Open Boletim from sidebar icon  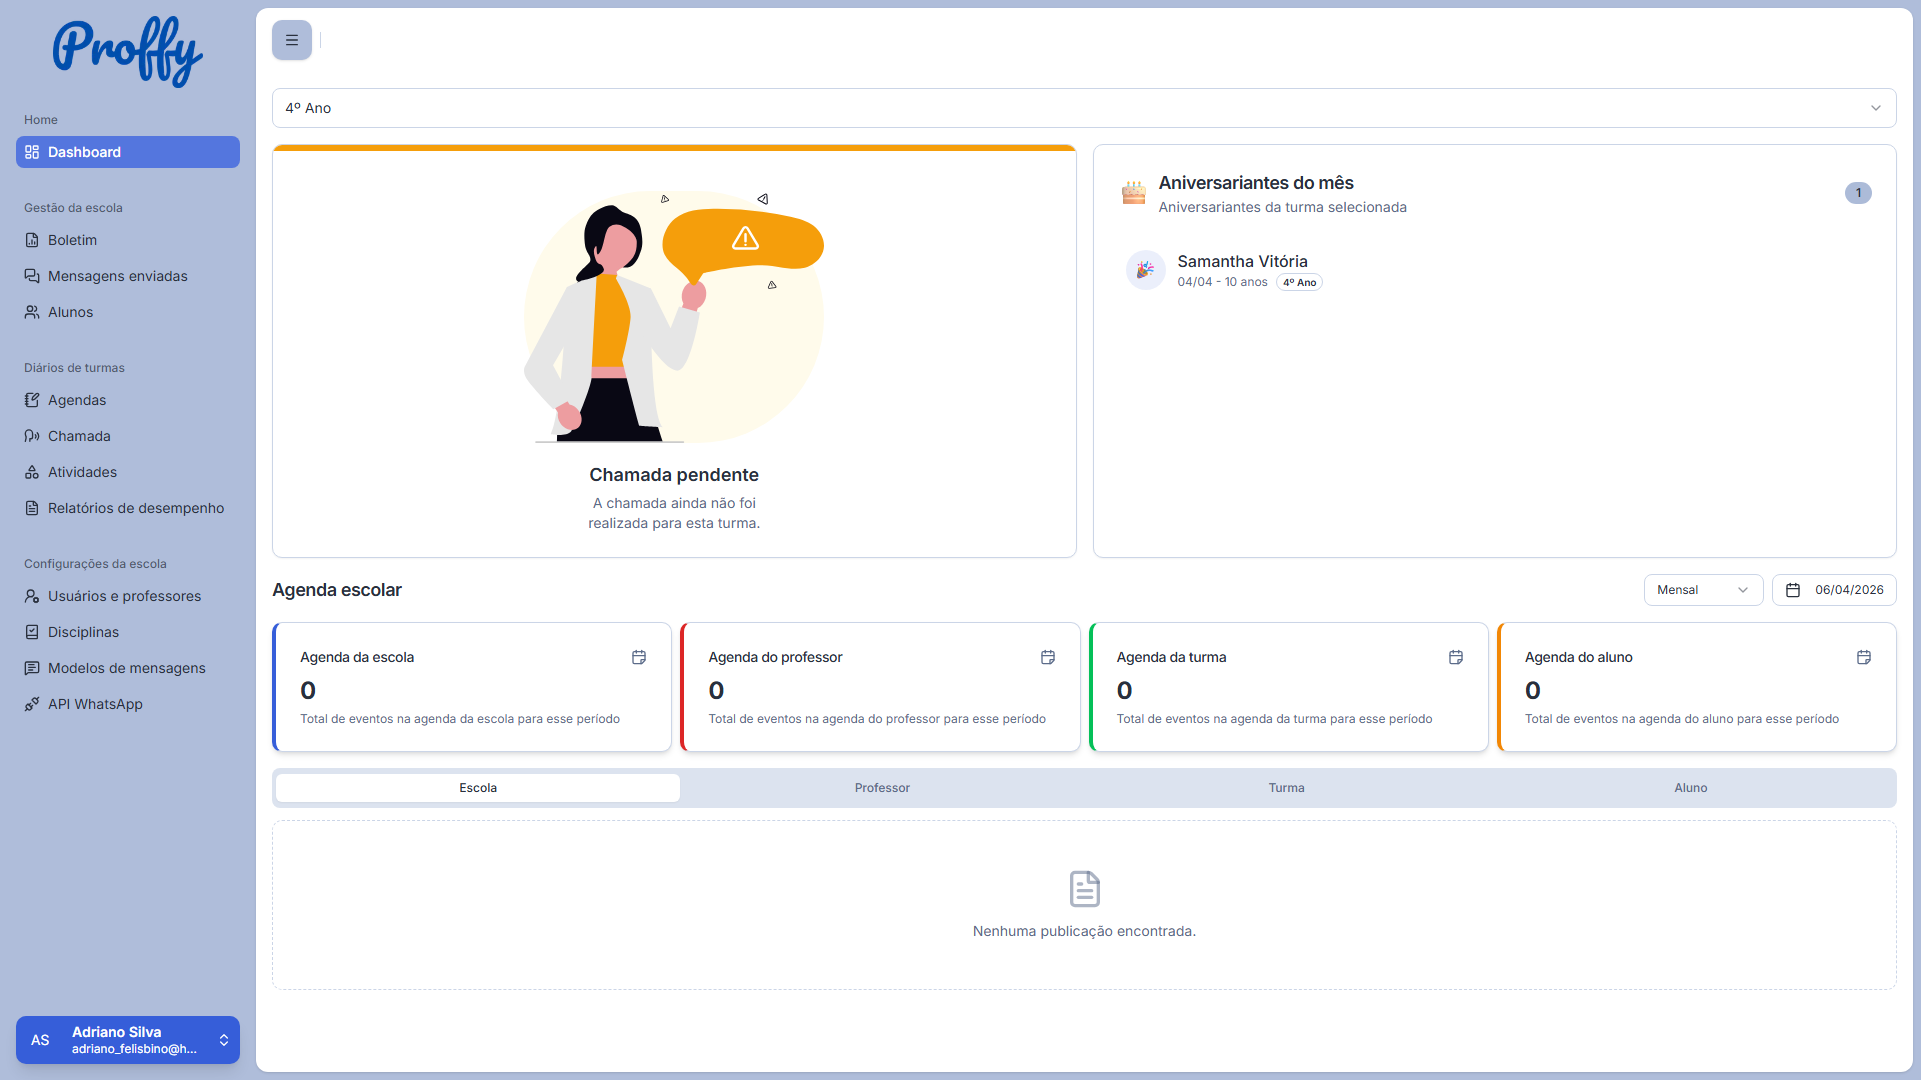(x=32, y=240)
